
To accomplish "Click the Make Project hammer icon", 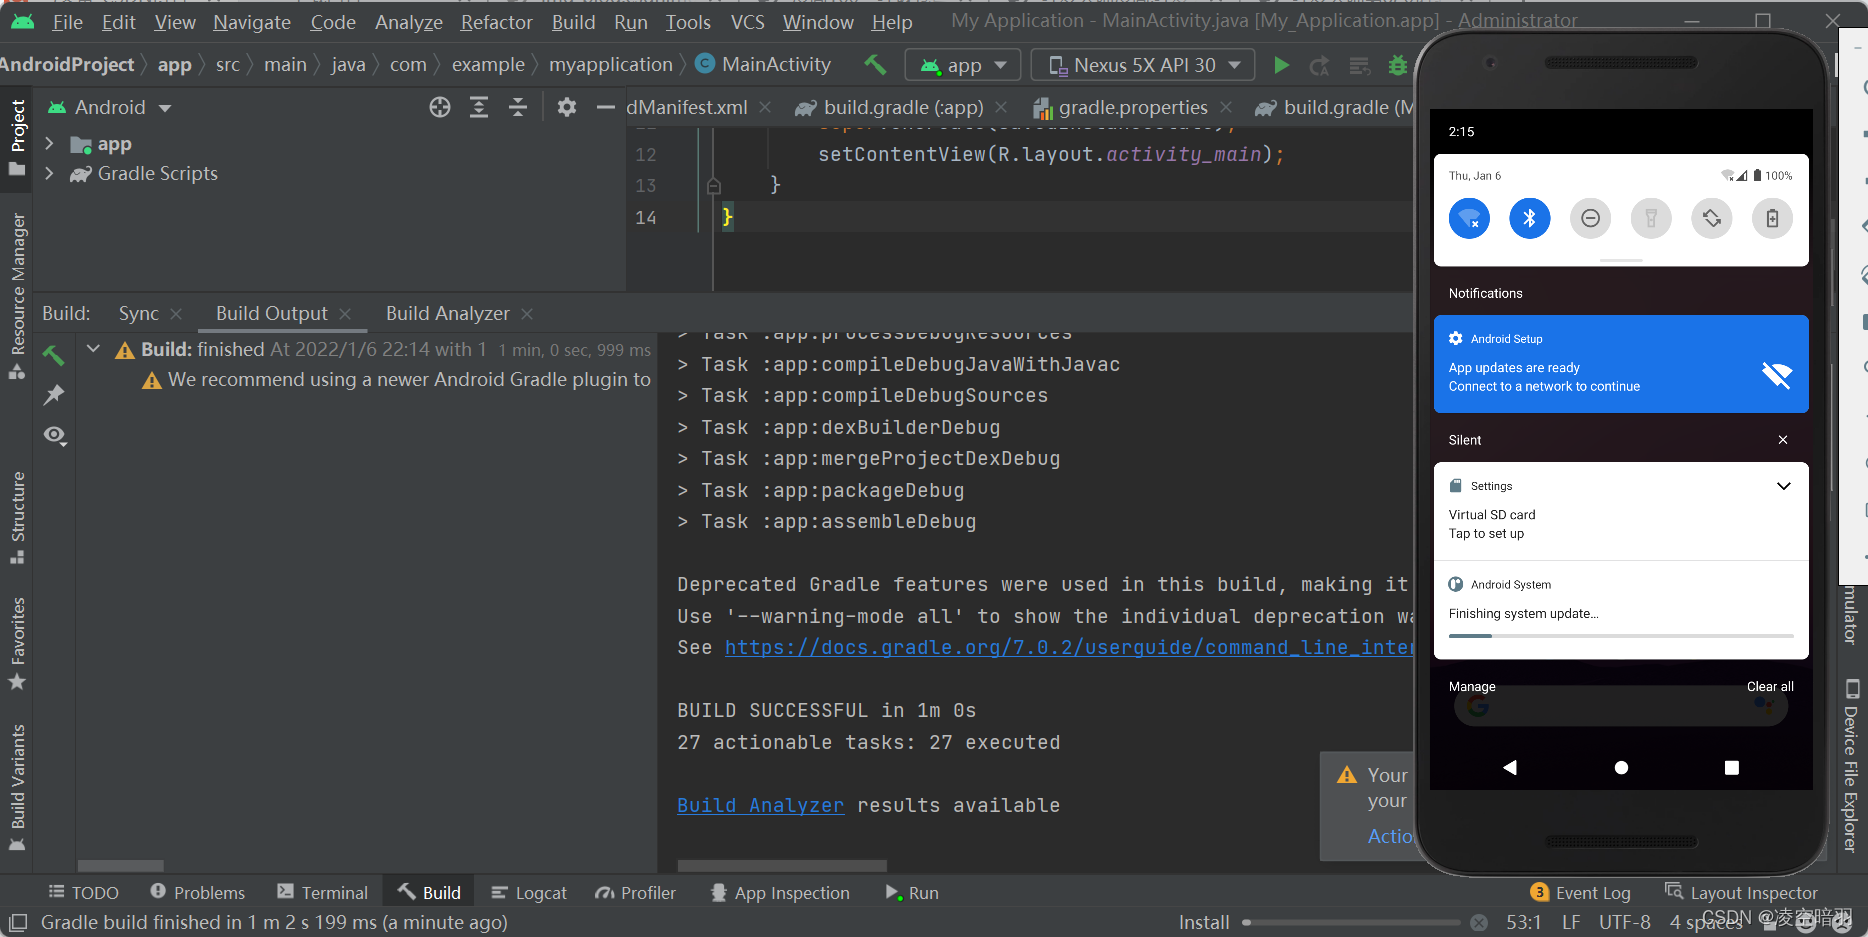I will click(x=875, y=65).
